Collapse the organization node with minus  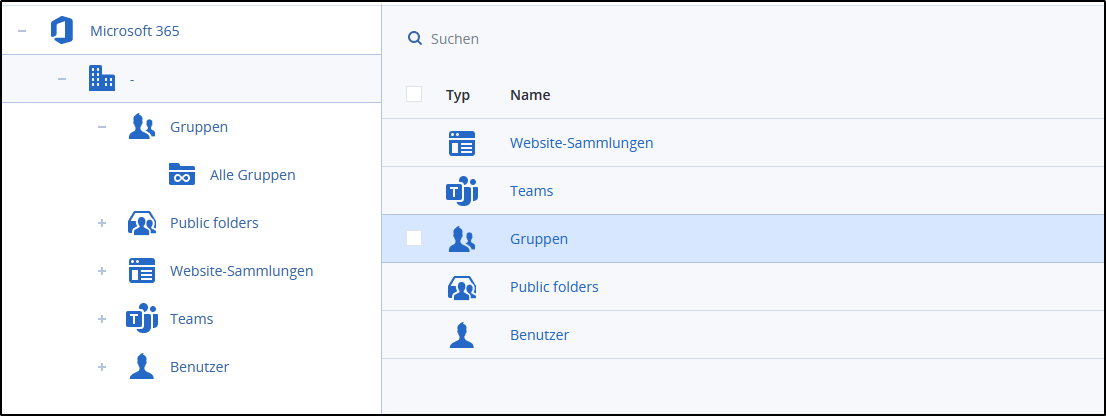click(x=62, y=78)
